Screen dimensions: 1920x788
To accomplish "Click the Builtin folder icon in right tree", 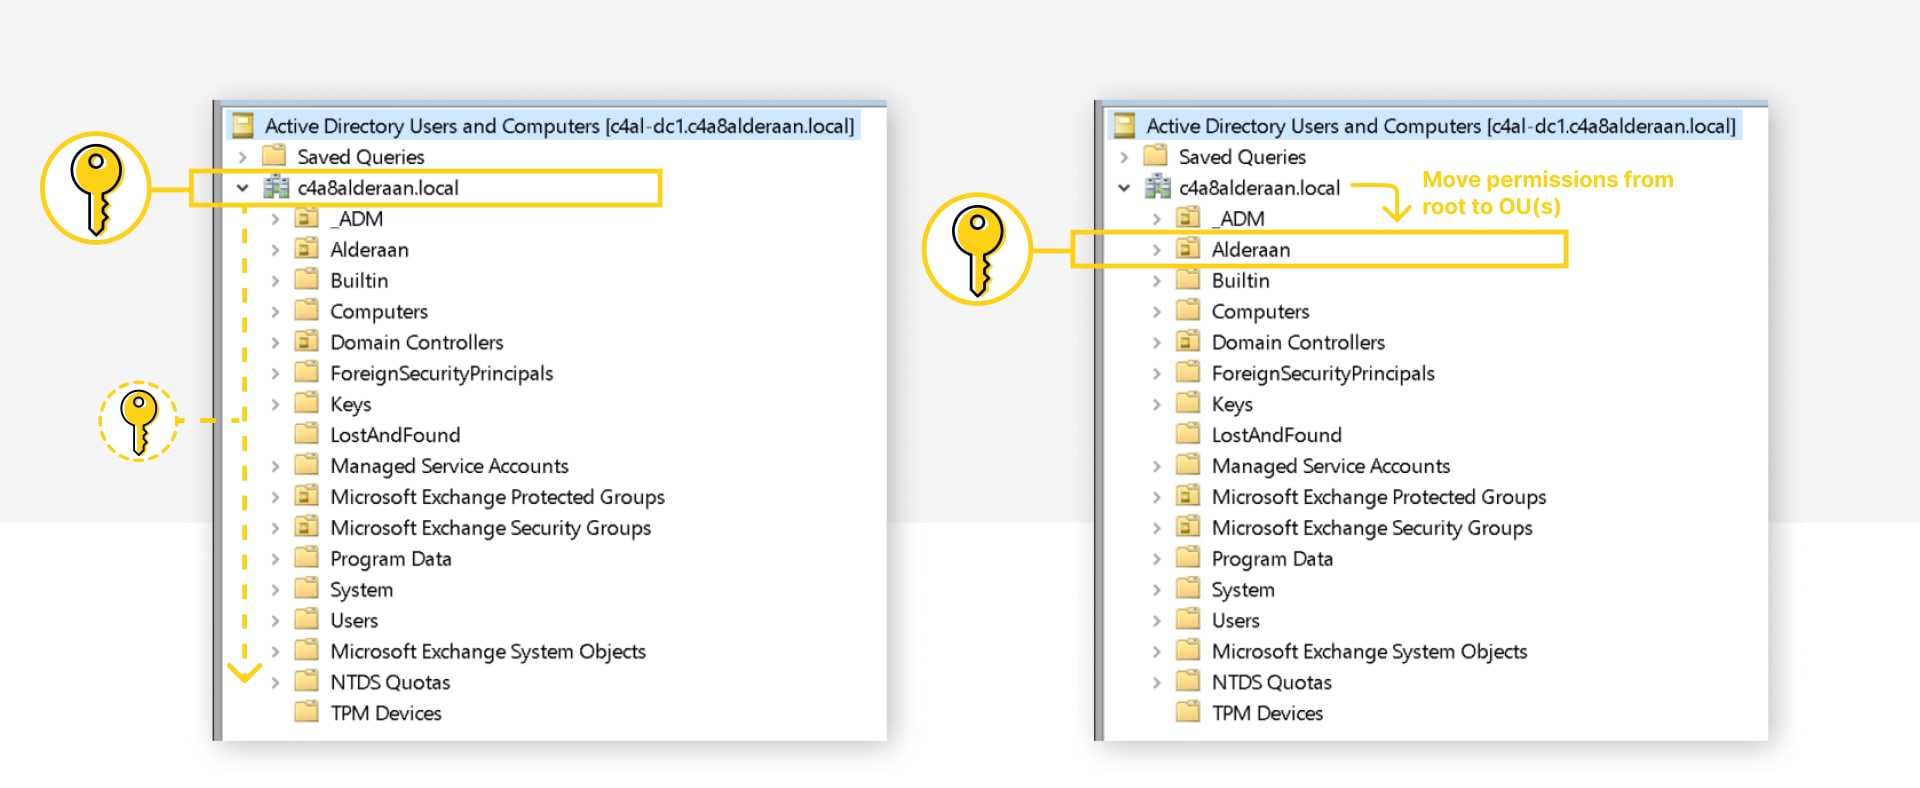I will click(x=1188, y=280).
